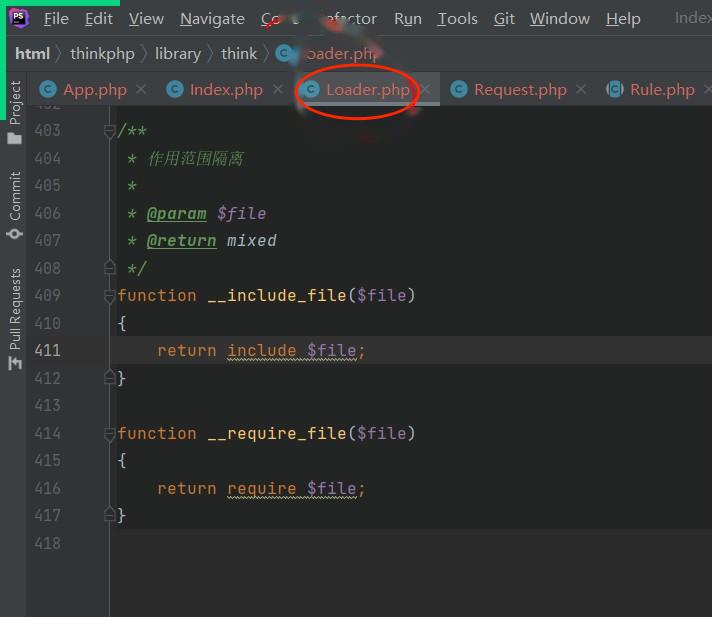712x617 pixels.
Task: Select thinkphp in the breadcrumb path
Action: pyautogui.click(x=102, y=54)
